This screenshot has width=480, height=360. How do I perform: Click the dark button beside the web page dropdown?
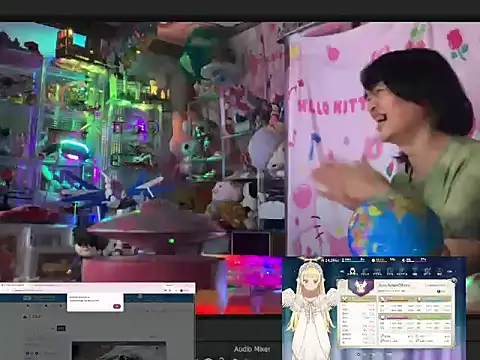pyautogui.click(x=61, y=328)
